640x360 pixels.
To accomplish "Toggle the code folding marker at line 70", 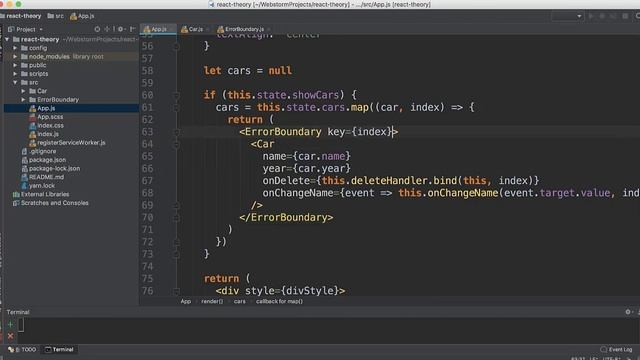I will pyautogui.click(x=176, y=218).
